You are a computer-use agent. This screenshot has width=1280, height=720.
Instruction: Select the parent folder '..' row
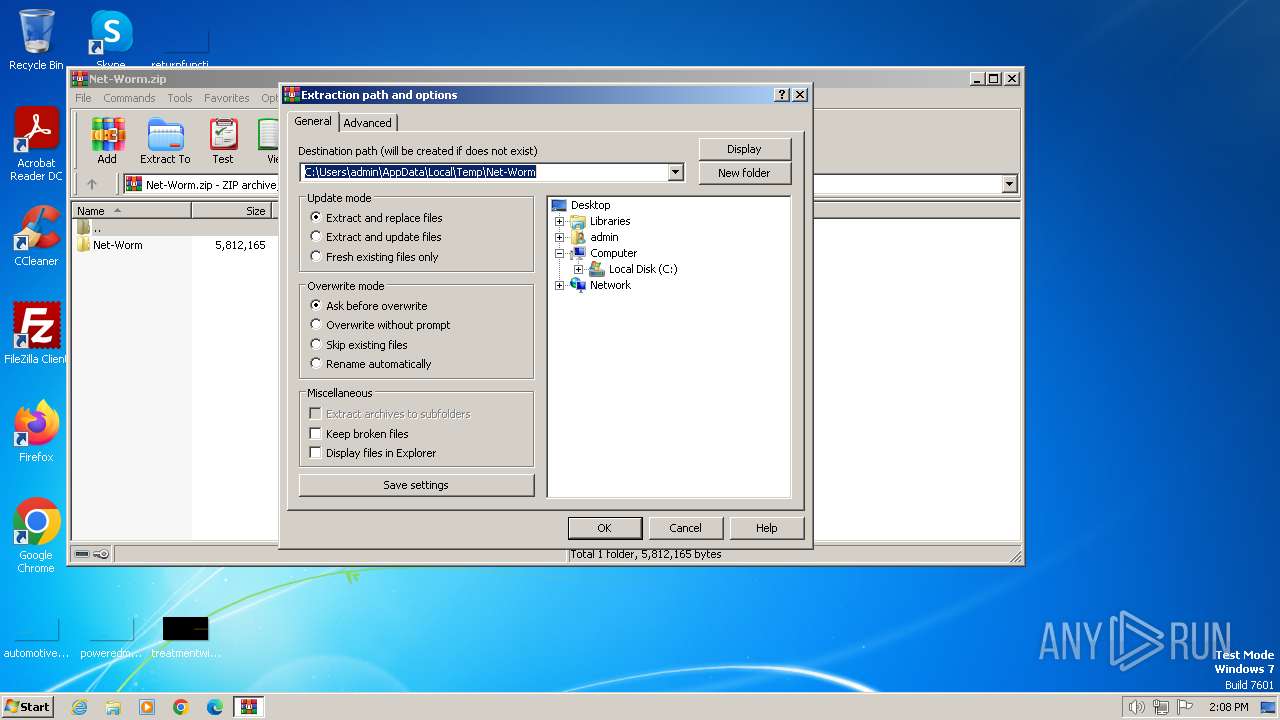coord(174,228)
